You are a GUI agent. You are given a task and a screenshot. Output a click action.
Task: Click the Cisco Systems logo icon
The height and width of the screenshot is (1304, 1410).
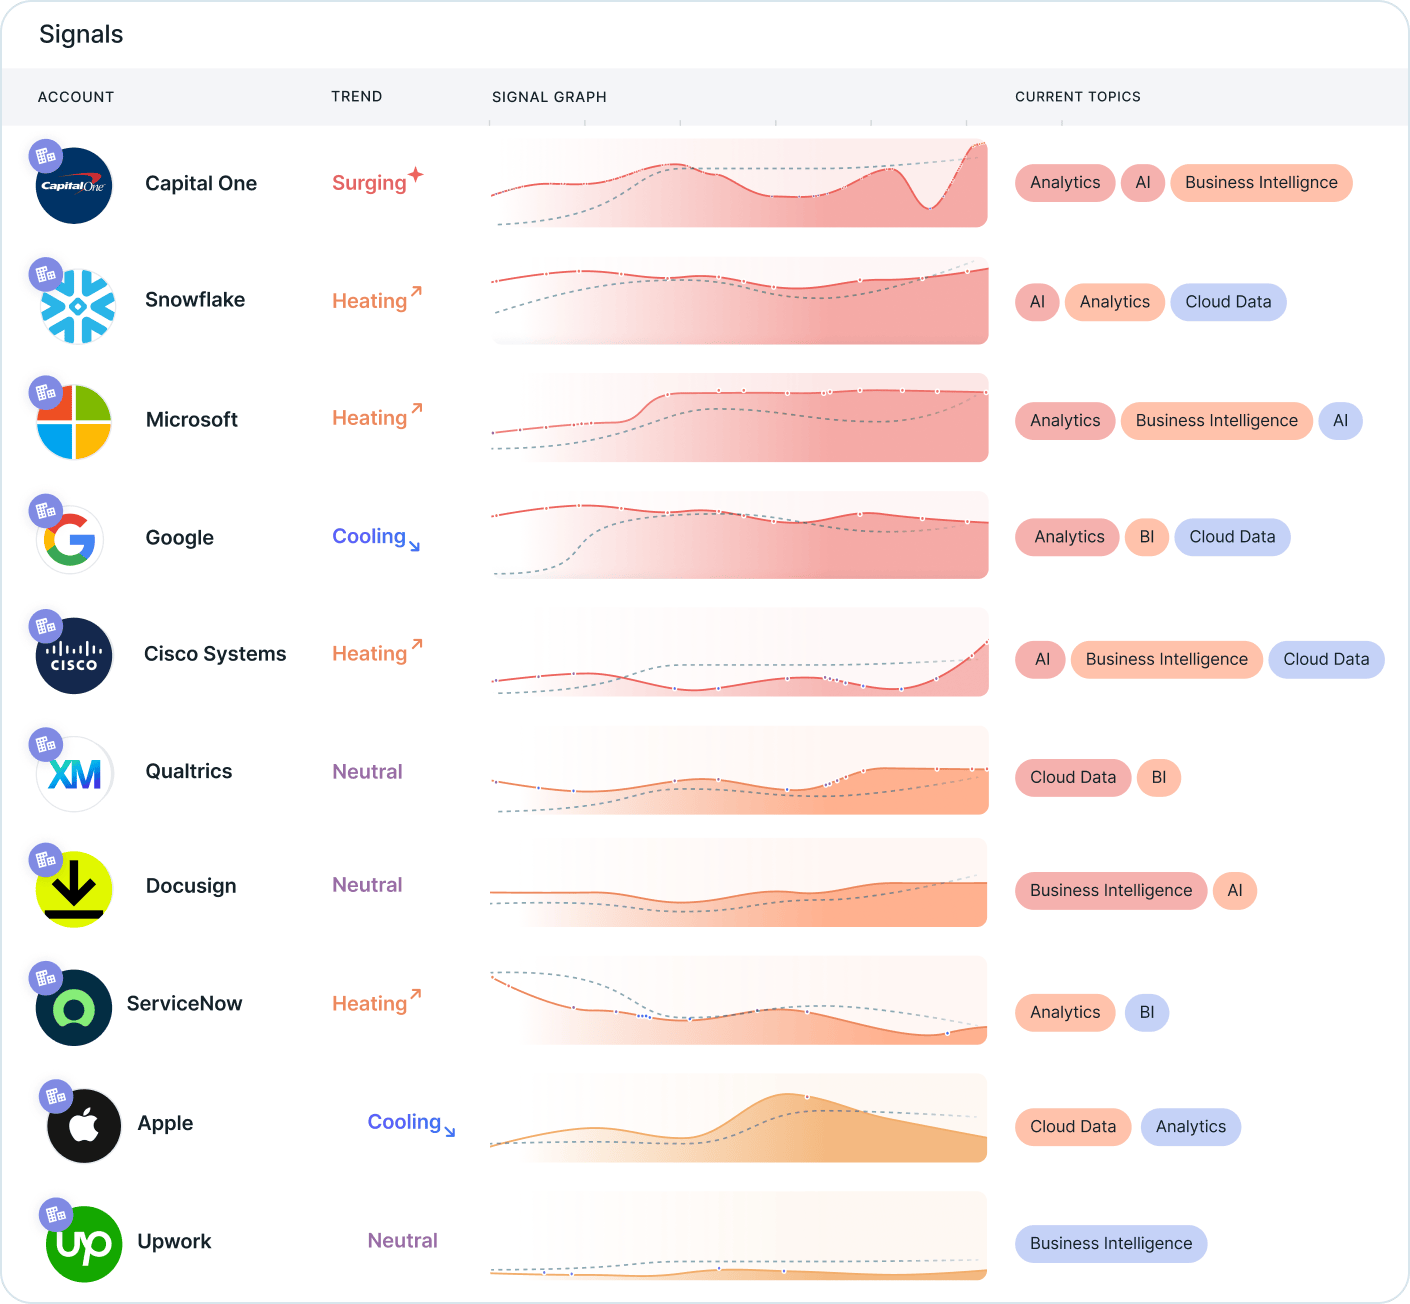coord(74,657)
